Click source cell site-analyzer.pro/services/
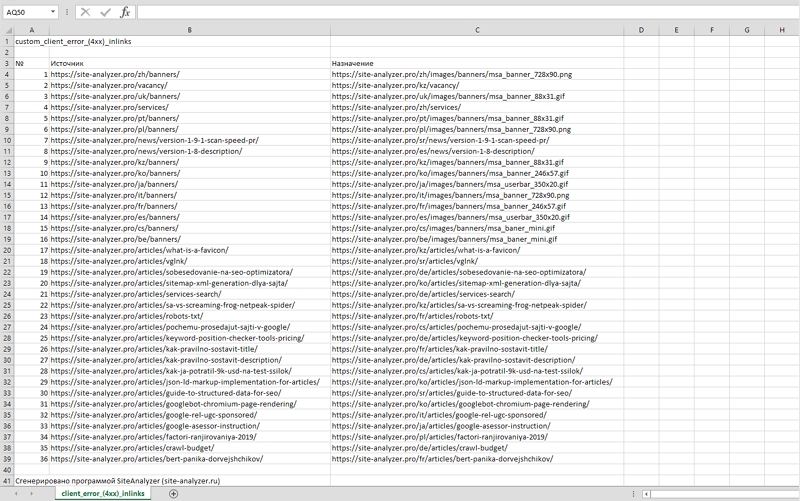This screenshot has height=501, width=800. coord(189,107)
